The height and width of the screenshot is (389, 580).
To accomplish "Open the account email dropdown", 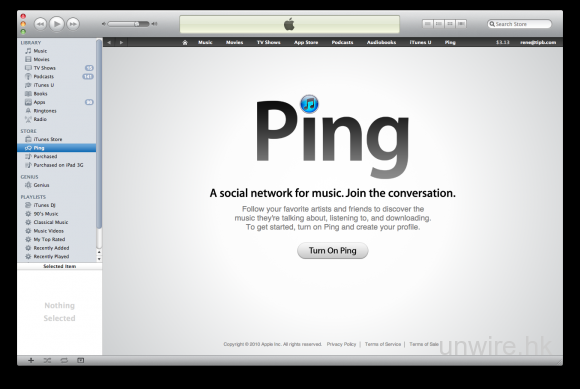I will coord(538,43).
